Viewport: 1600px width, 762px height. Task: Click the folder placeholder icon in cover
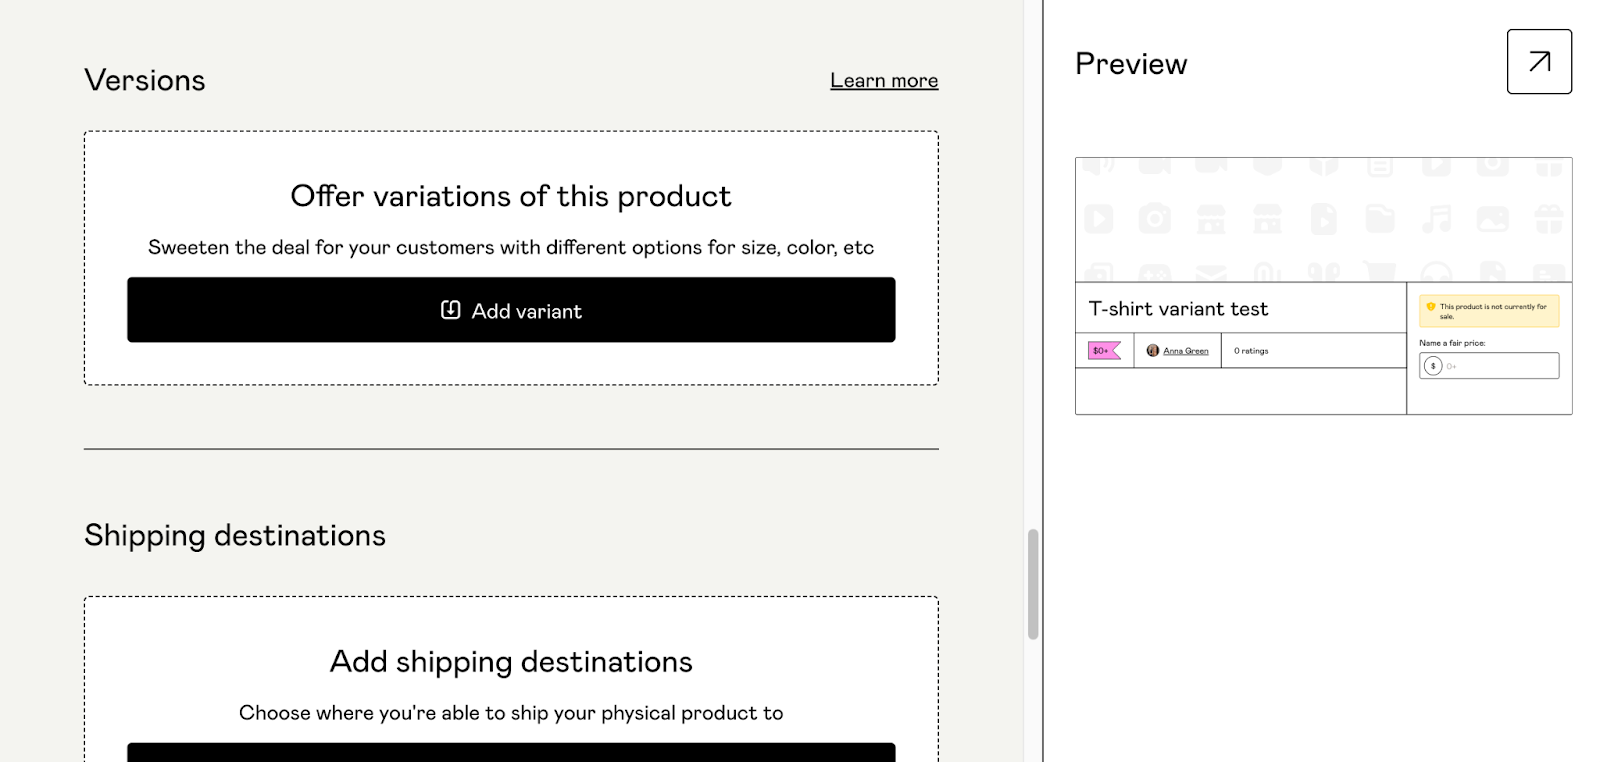(x=1380, y=219)
